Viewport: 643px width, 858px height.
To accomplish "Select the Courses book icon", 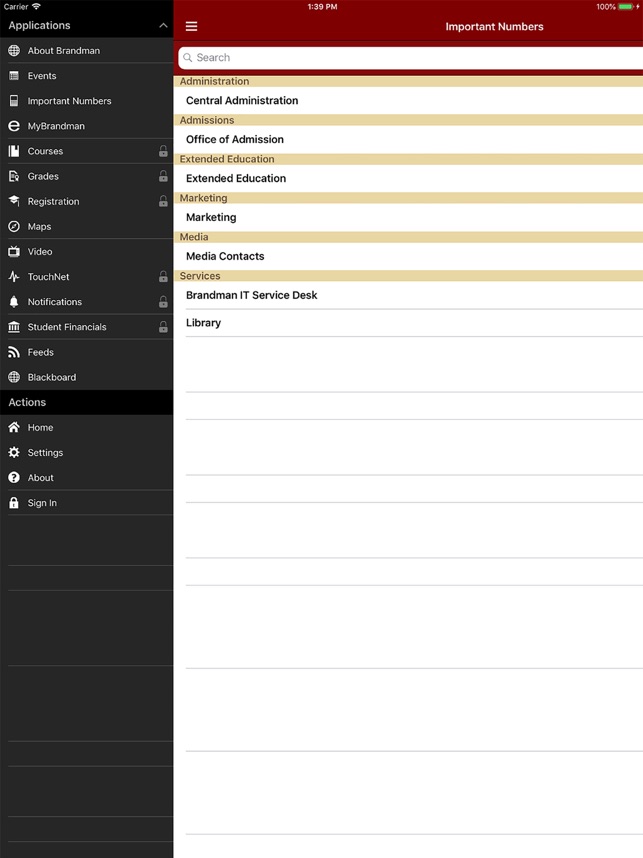I will (14, 151).
